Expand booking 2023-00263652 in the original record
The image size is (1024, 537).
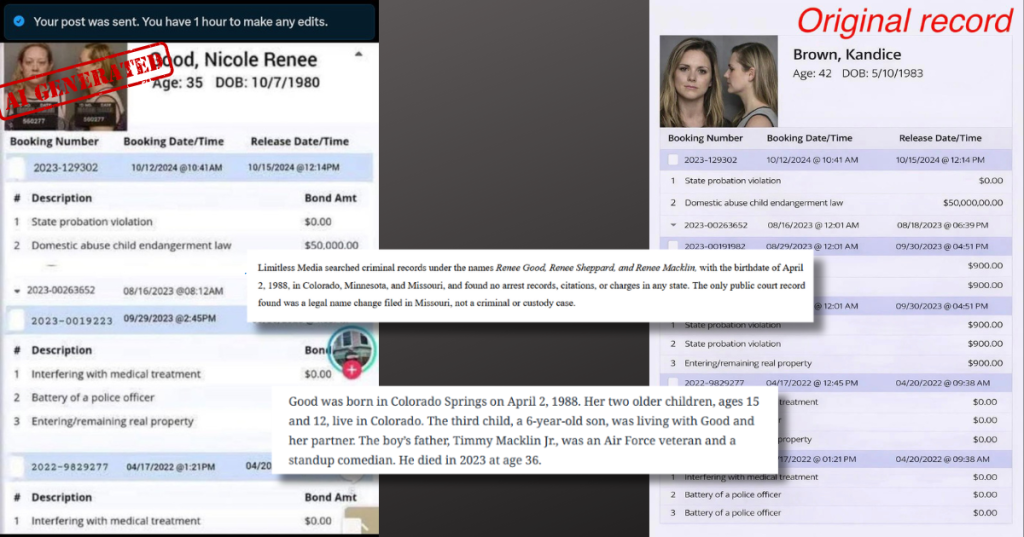point(674,225)
